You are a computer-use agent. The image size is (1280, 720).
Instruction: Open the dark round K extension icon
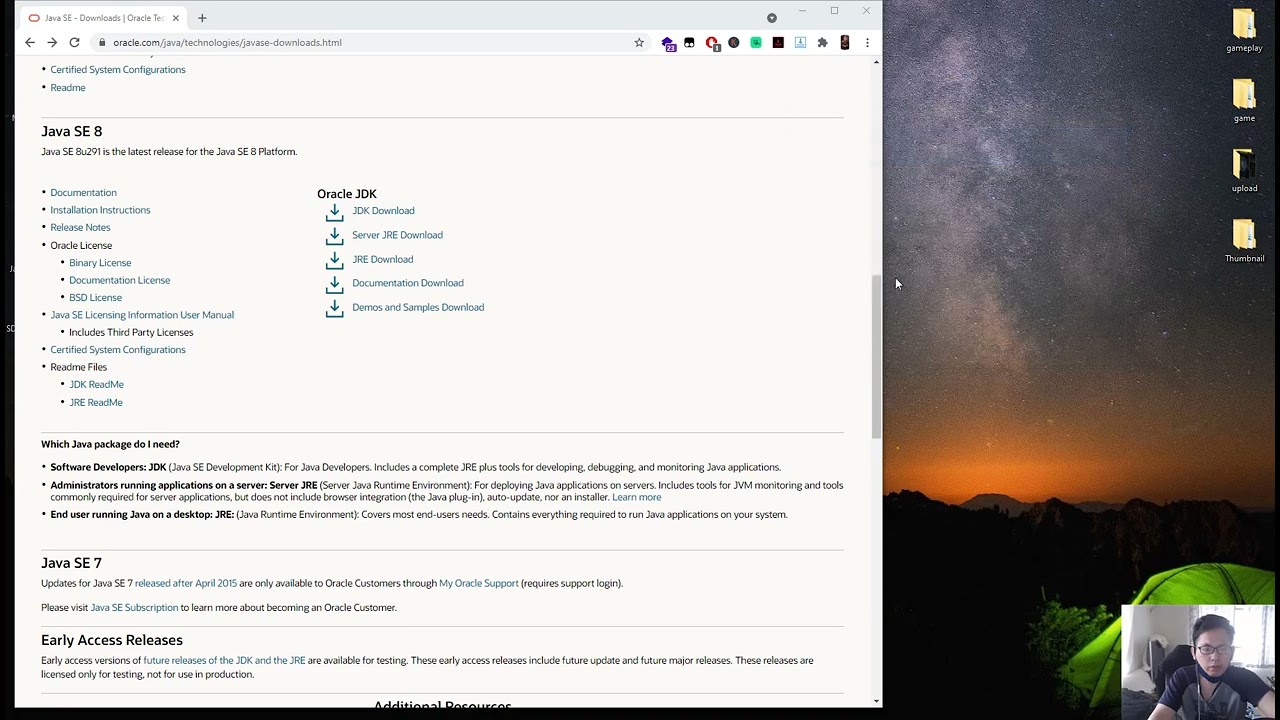(x=734, y=42)
